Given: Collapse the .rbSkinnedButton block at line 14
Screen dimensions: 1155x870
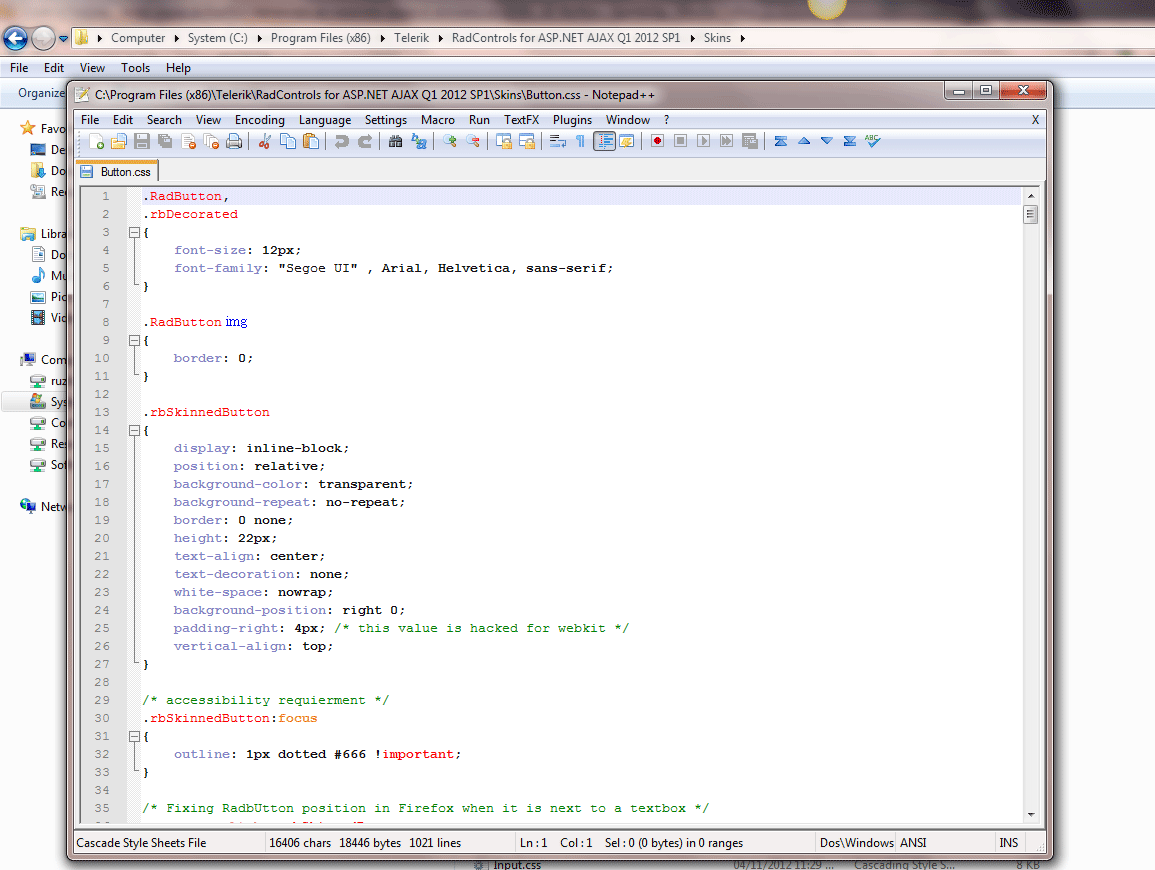Looking at the screenshot, I should coord(133,430).
